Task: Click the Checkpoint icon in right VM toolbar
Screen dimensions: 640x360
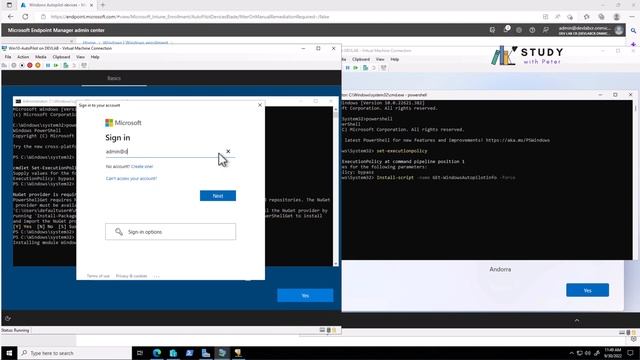Action: pos(365,68)
